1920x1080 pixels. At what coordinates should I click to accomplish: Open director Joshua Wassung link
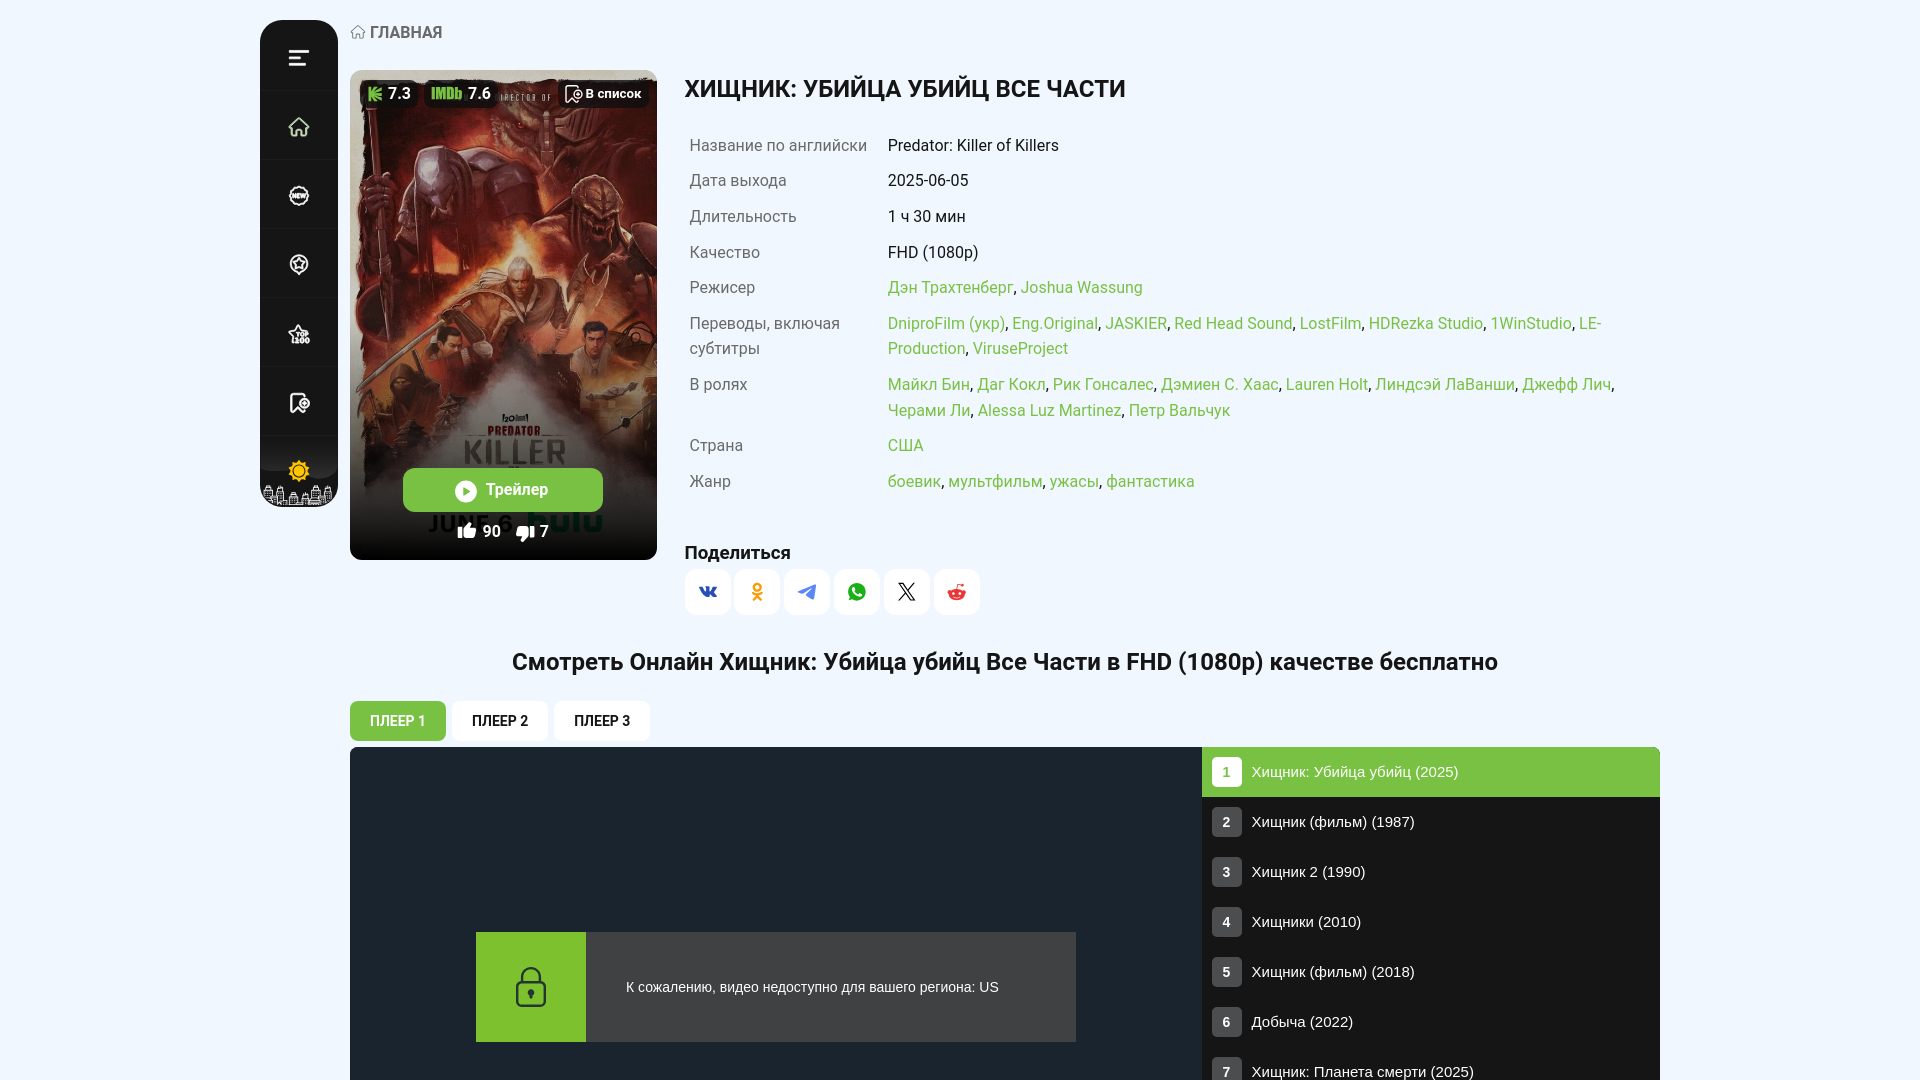(x=1081, y=288)
